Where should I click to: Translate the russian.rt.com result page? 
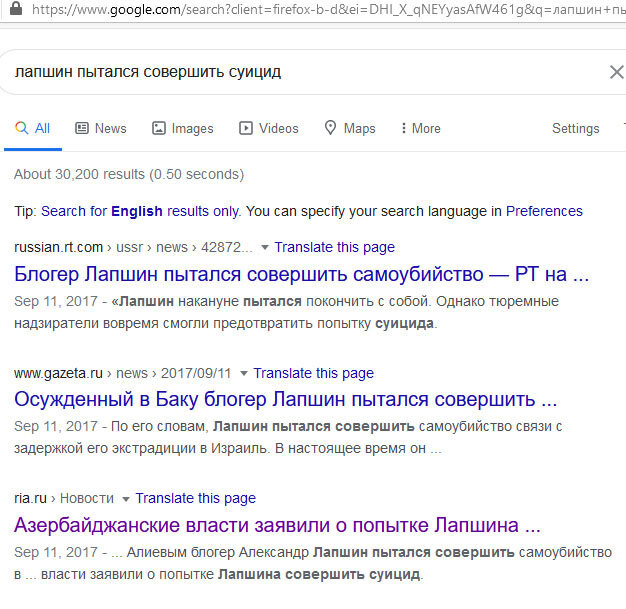[x=335, y=247]
